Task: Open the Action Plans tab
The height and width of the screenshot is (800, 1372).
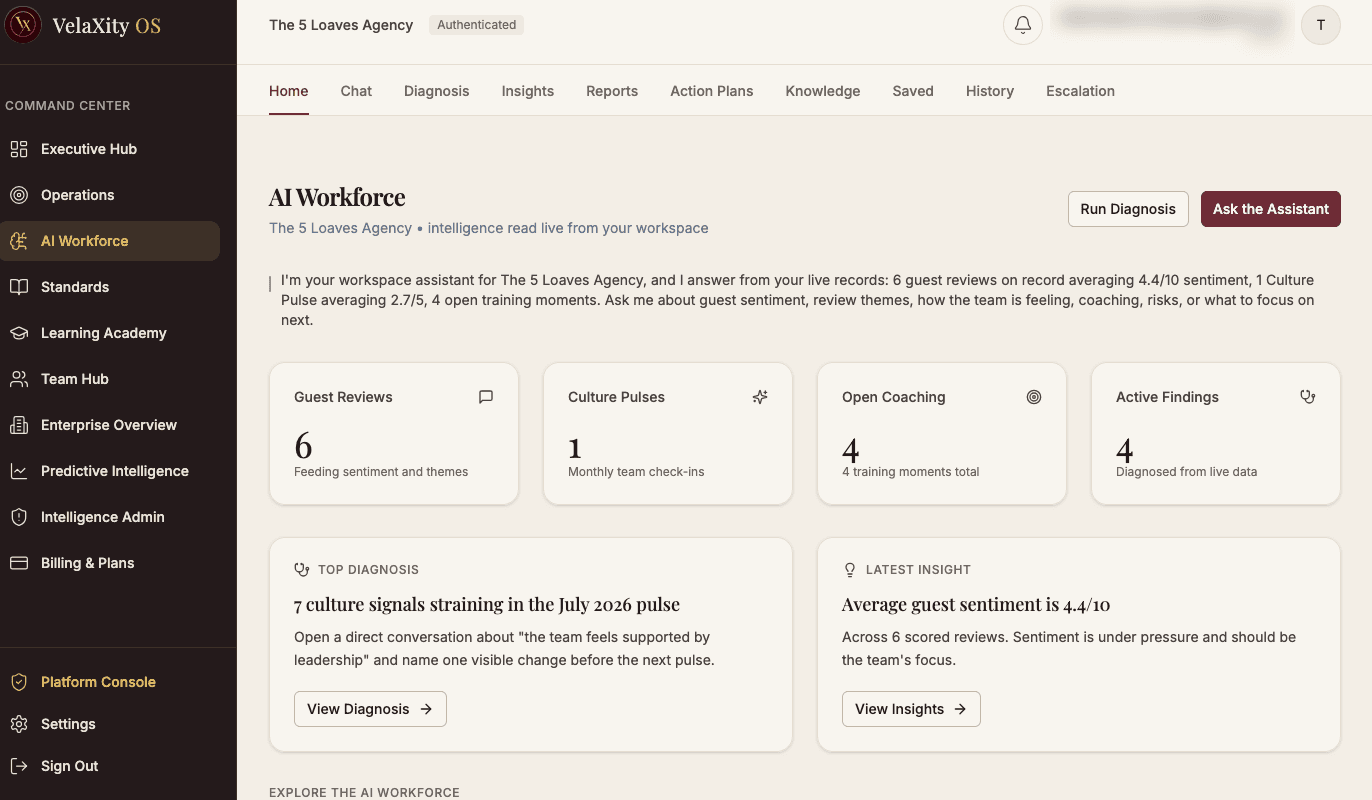Action: 712,91
